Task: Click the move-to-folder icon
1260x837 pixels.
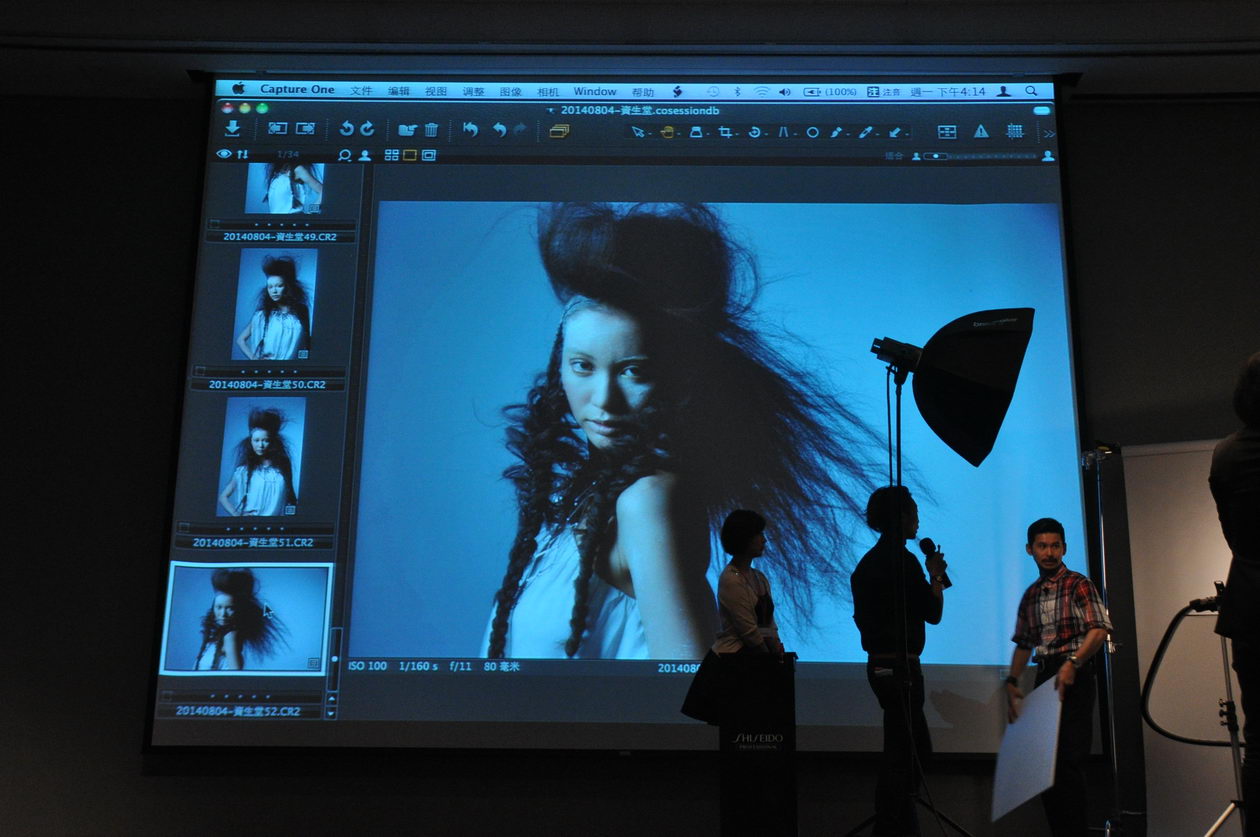Action: pos(407,130)
